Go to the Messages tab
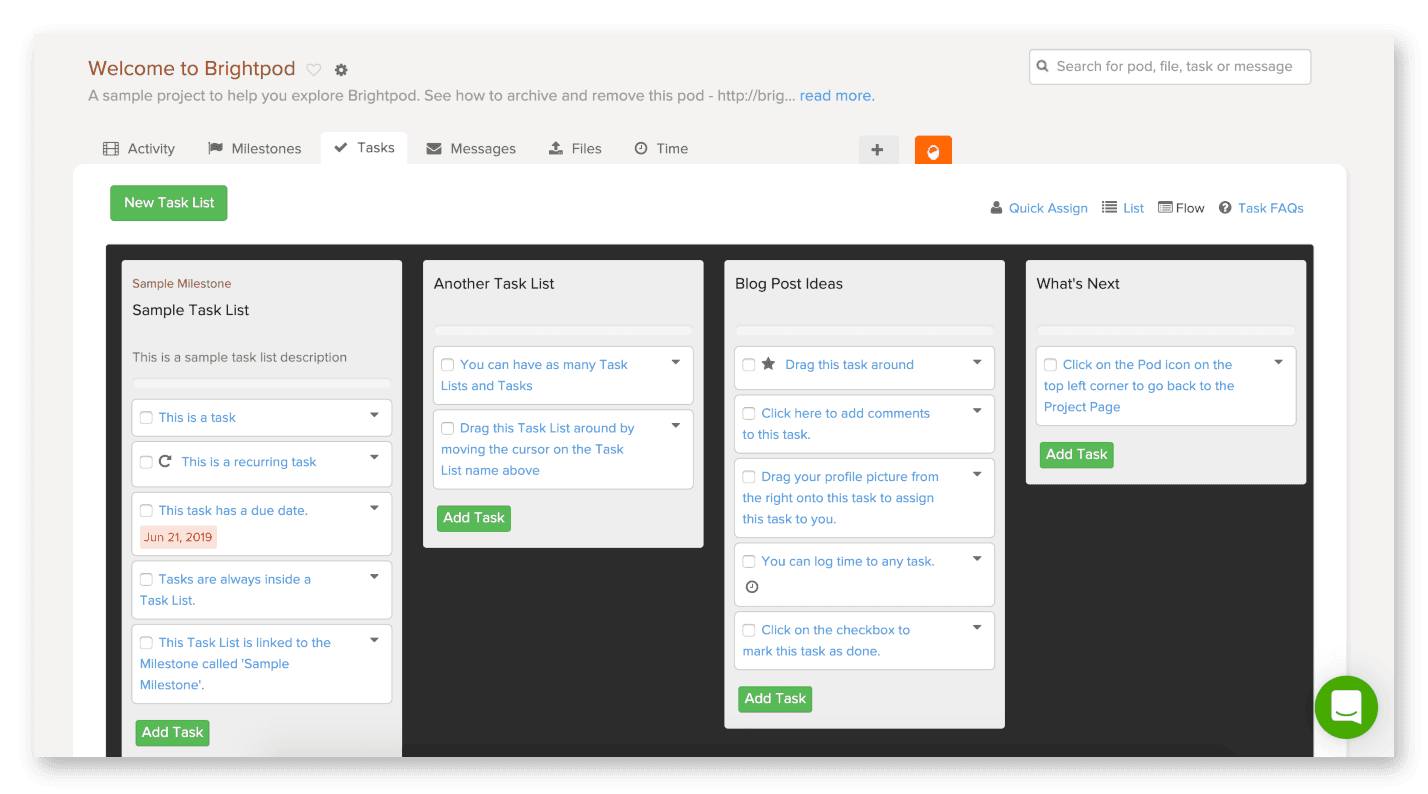Image resolution: width=1428 pixels, height=794 pixels. [x=471, y=149]
